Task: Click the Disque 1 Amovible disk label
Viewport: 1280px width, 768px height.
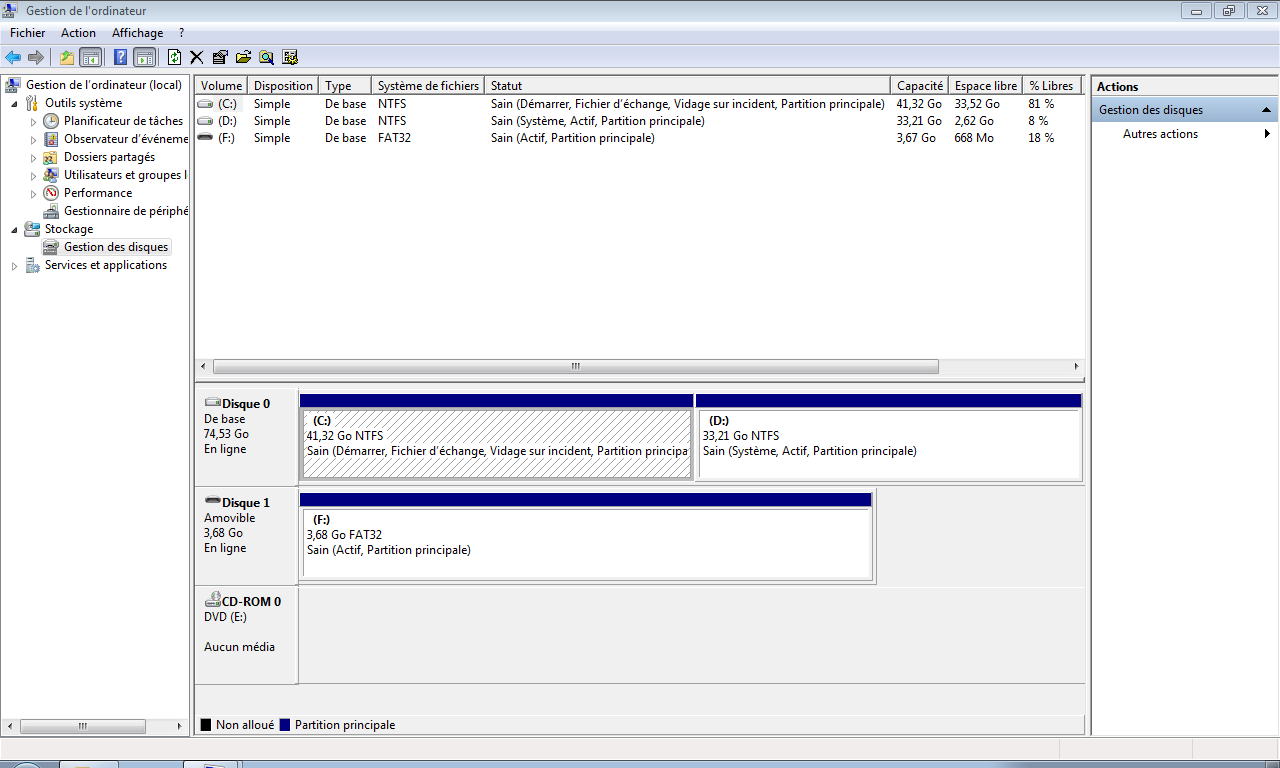Action: (x=246, y=535)
